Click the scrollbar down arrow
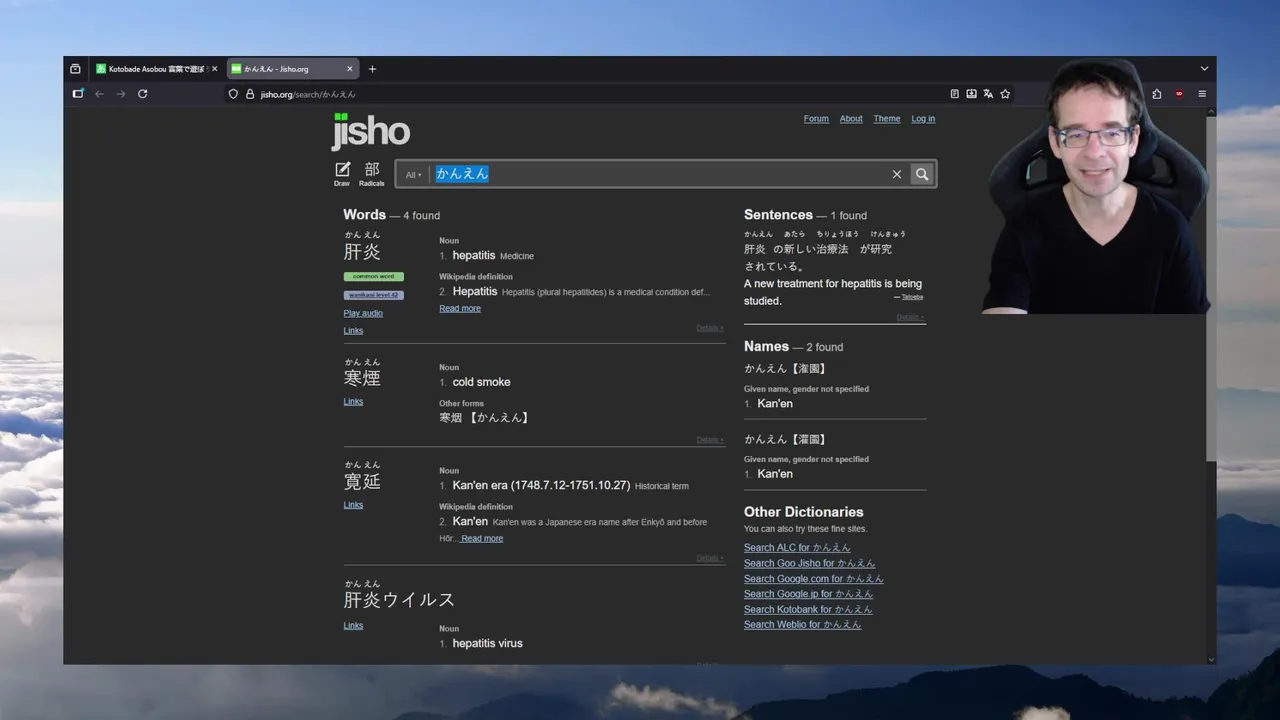The height and width of the screenshot is (720, 1280). click(1211, 659)
